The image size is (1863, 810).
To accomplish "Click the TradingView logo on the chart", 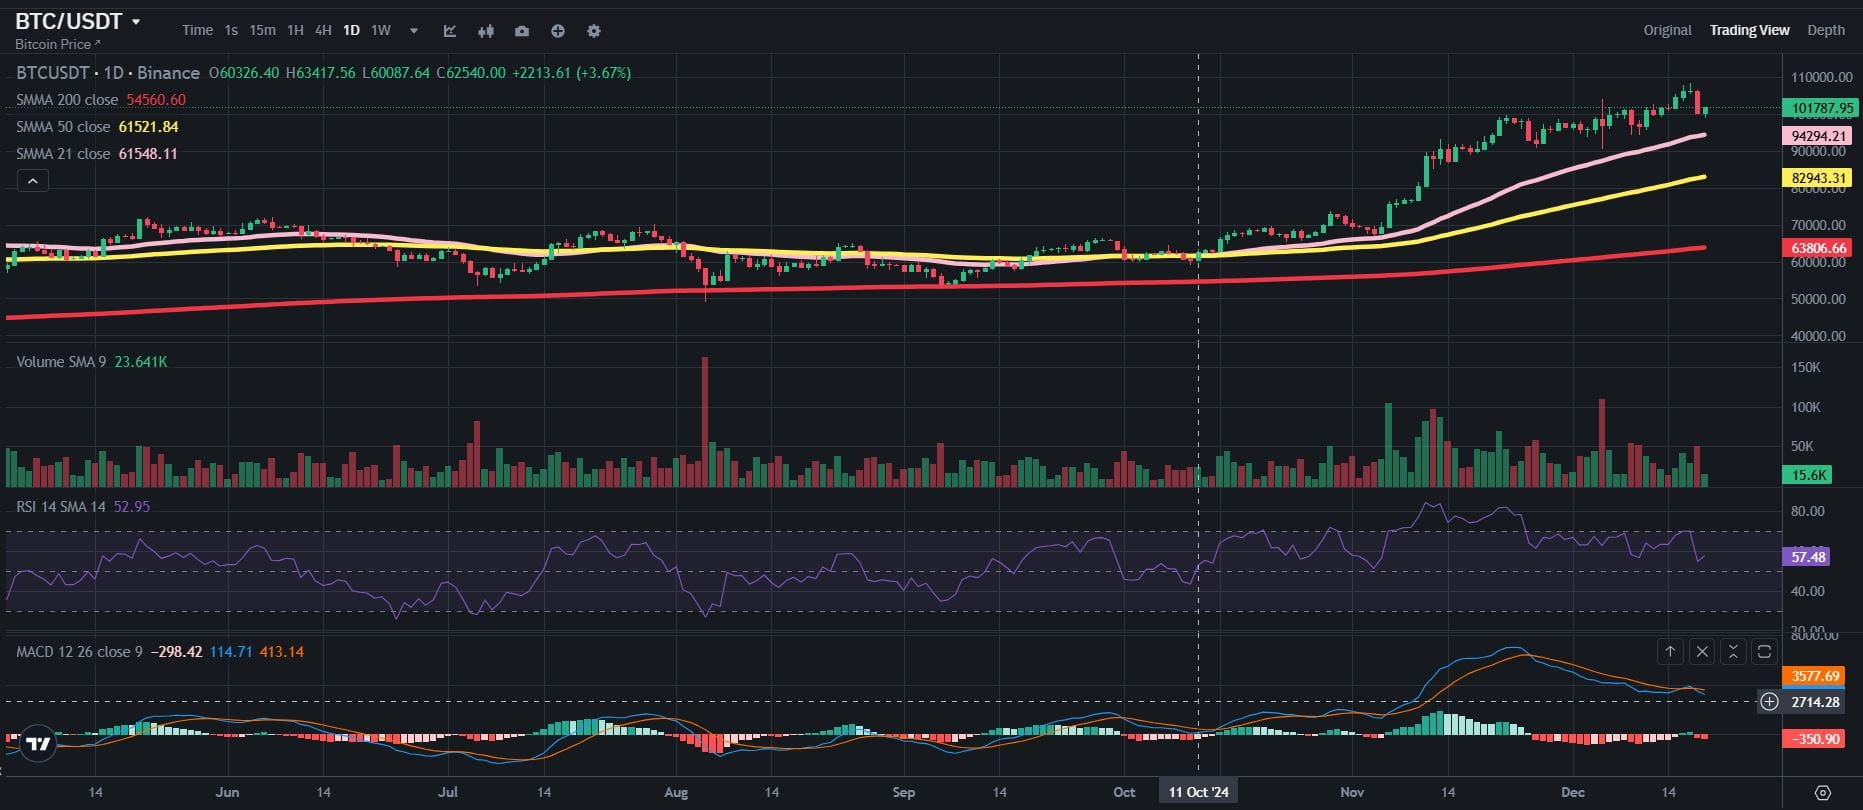I will click(x=38, y=744).
